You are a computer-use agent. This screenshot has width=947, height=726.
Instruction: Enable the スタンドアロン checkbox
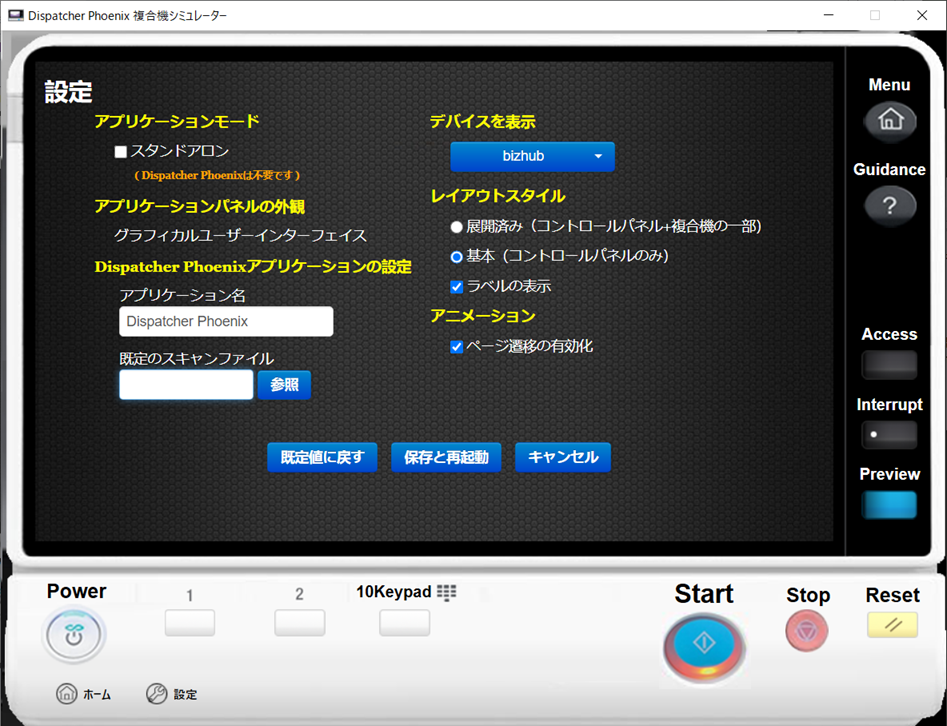point(121,152)
